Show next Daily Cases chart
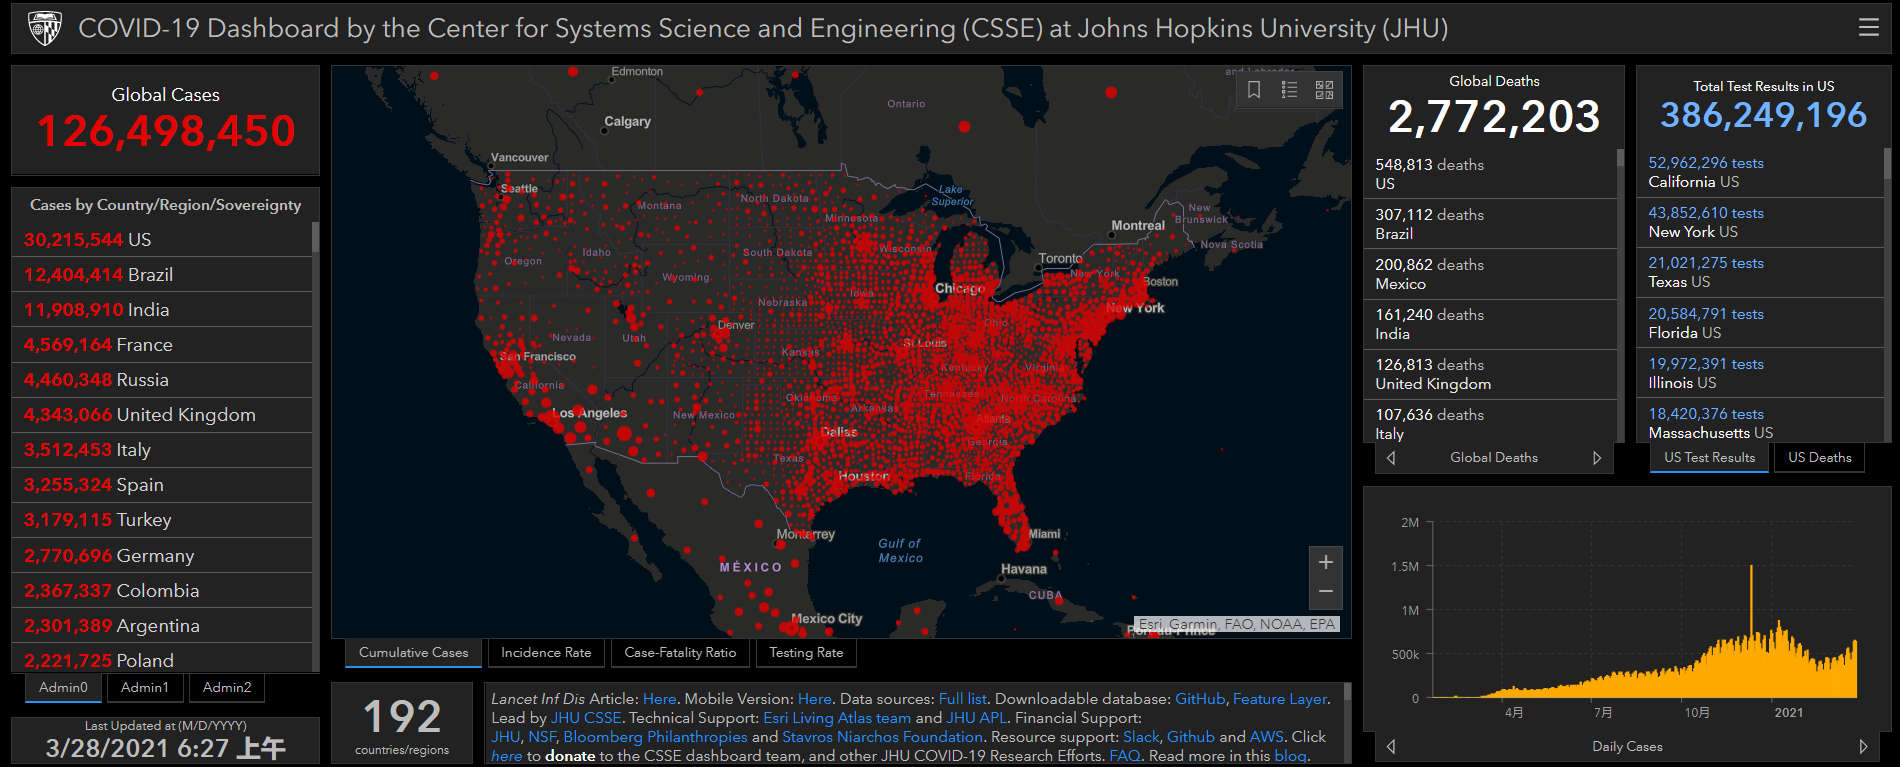The image size is (1900, 767). pos(1863,747)
